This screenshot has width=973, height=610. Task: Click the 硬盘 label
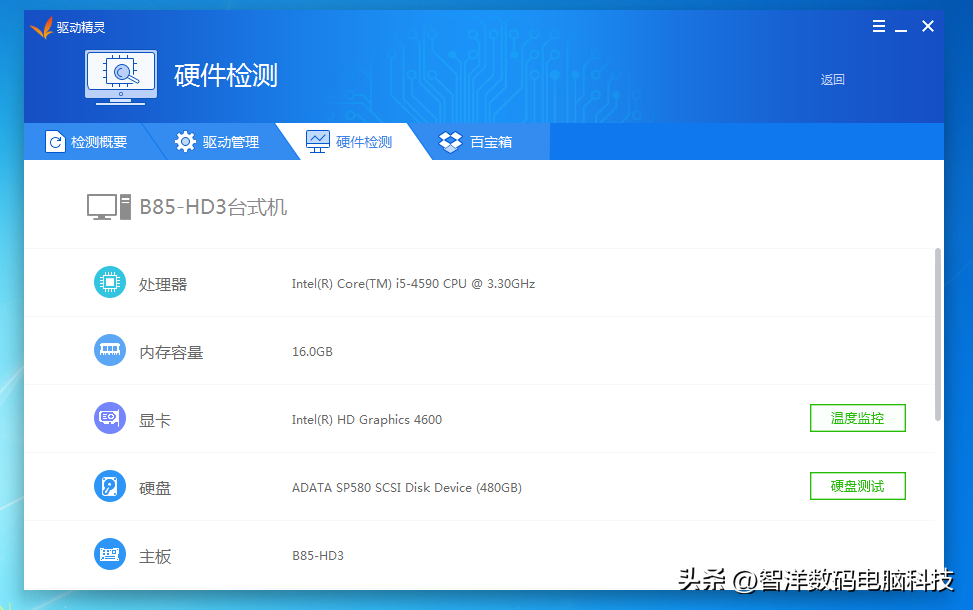point(155,488)
